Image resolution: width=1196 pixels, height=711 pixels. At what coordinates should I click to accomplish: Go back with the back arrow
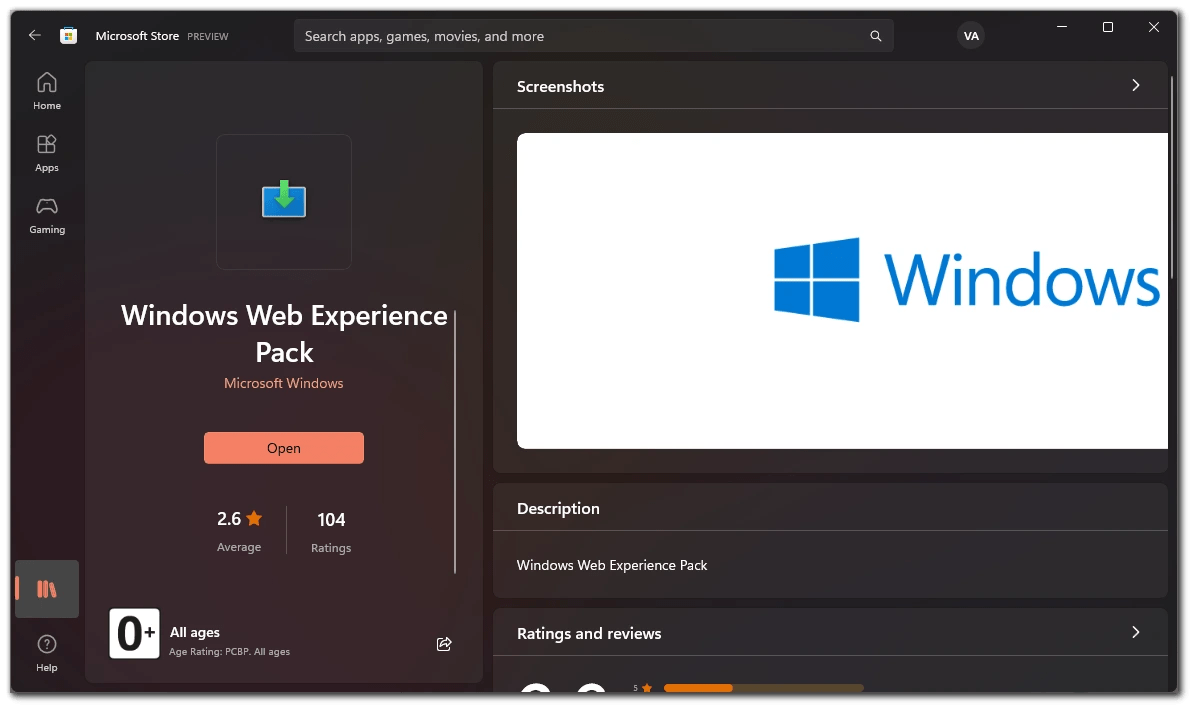[34, 35]
